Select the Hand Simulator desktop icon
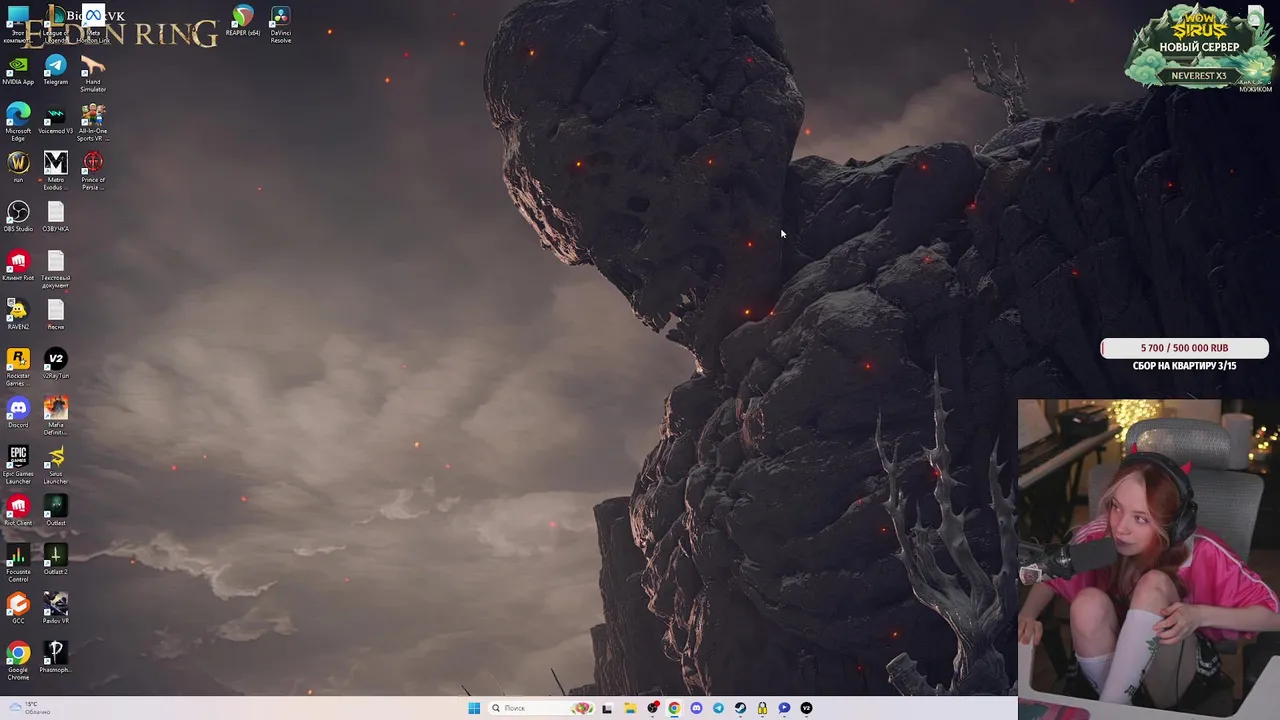 pos(93,74)
